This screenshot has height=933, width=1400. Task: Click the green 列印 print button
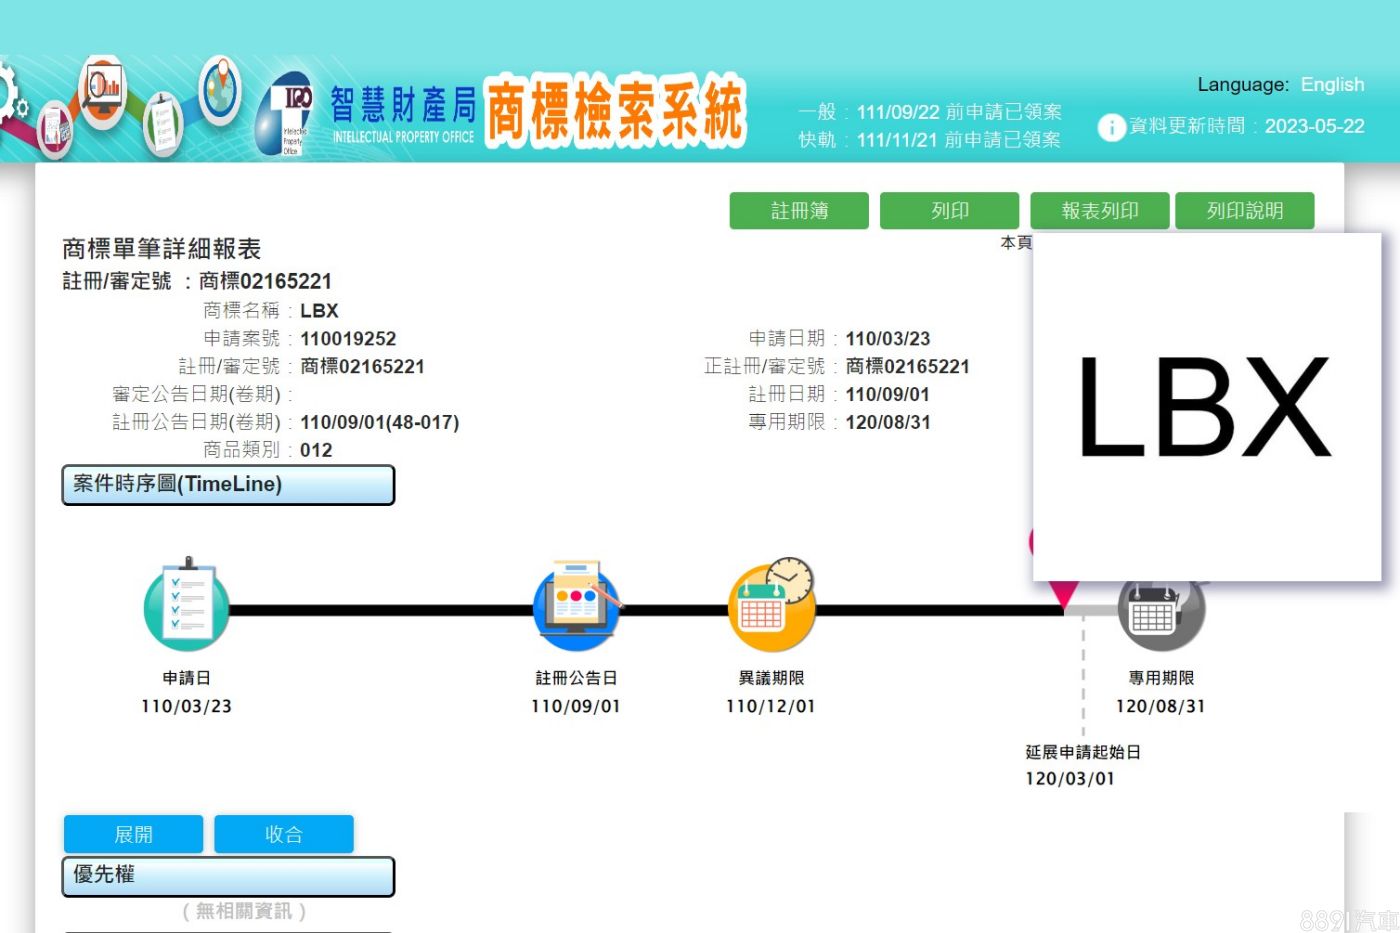[x=949, y=211]
